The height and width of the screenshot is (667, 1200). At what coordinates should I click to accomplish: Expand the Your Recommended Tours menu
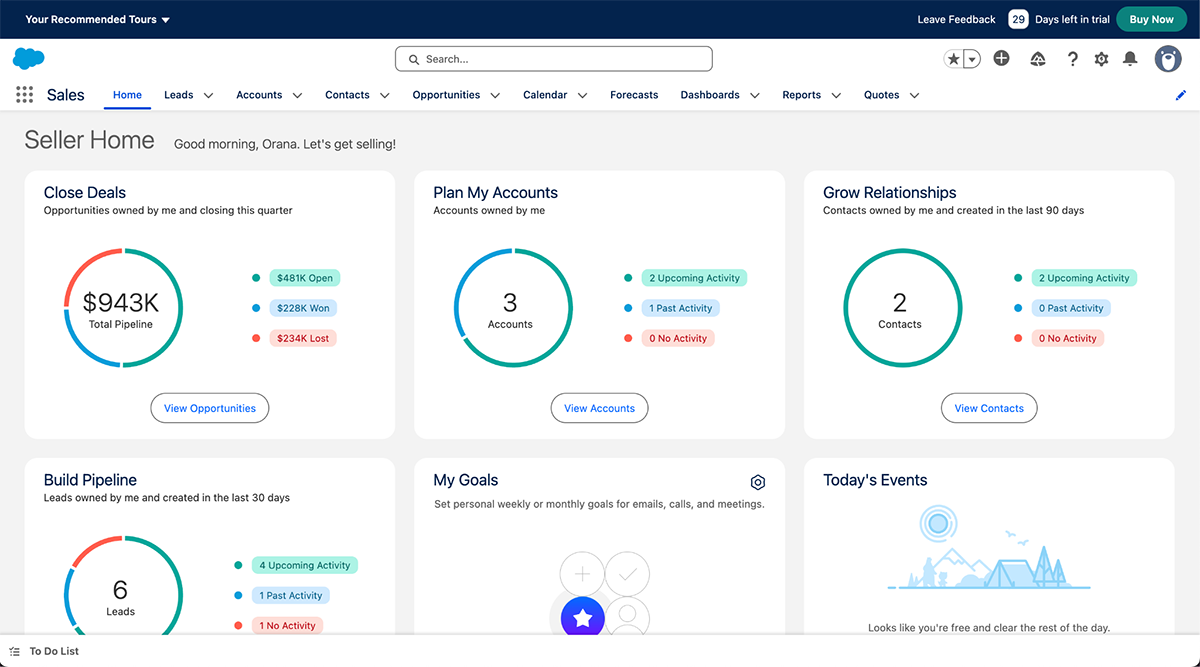(x=96, y=19)
